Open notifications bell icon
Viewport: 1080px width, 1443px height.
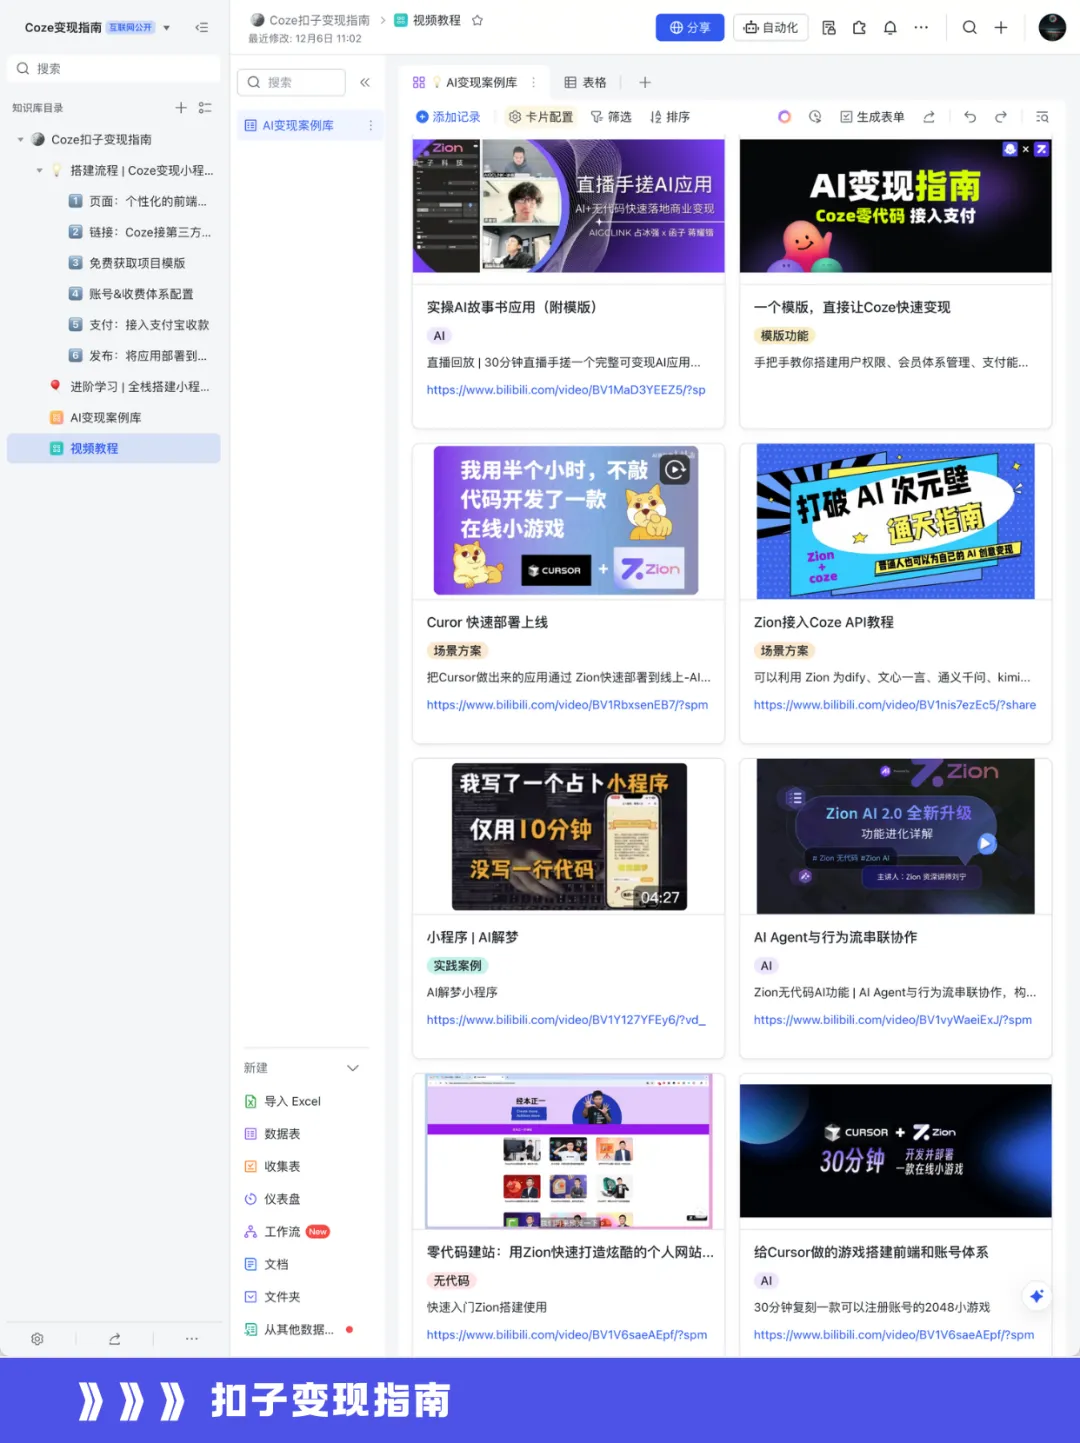coord(890,28)
